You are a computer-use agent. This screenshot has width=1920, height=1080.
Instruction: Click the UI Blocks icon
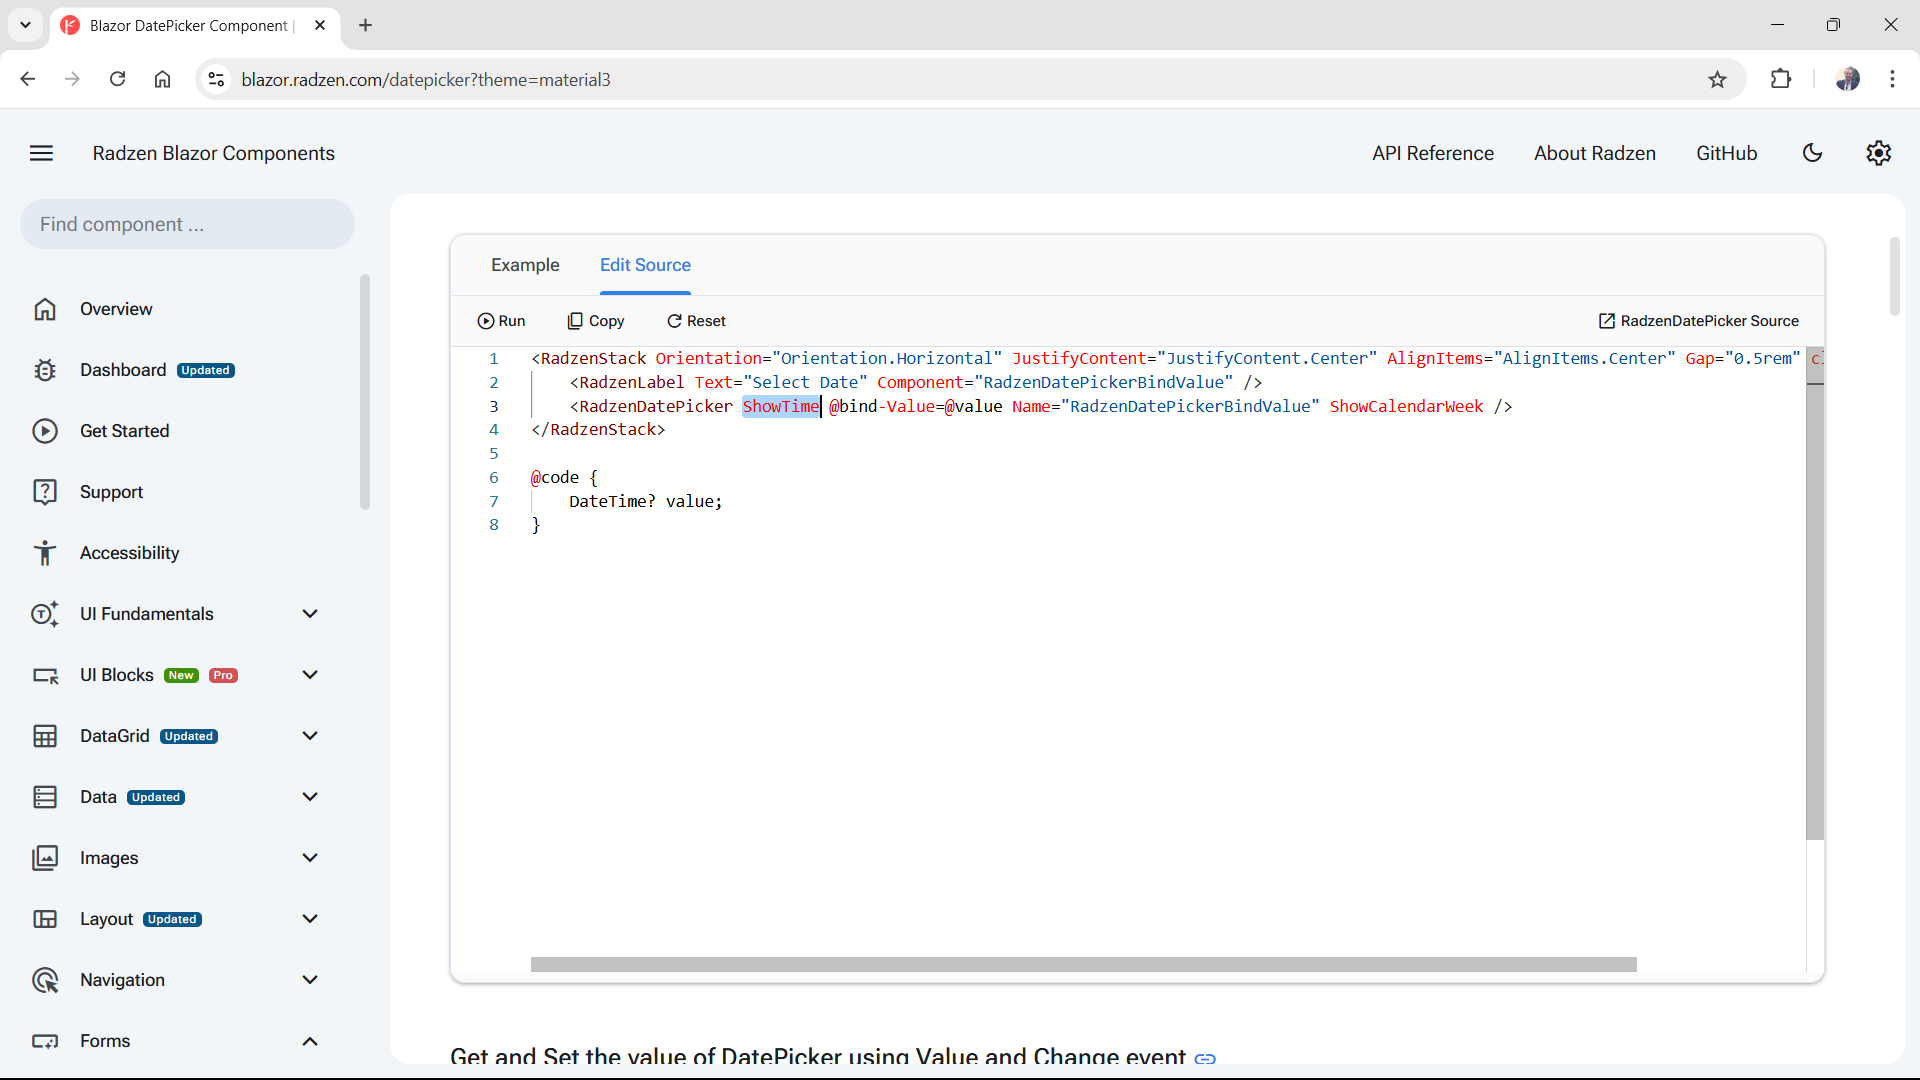(x=45, y=675)
